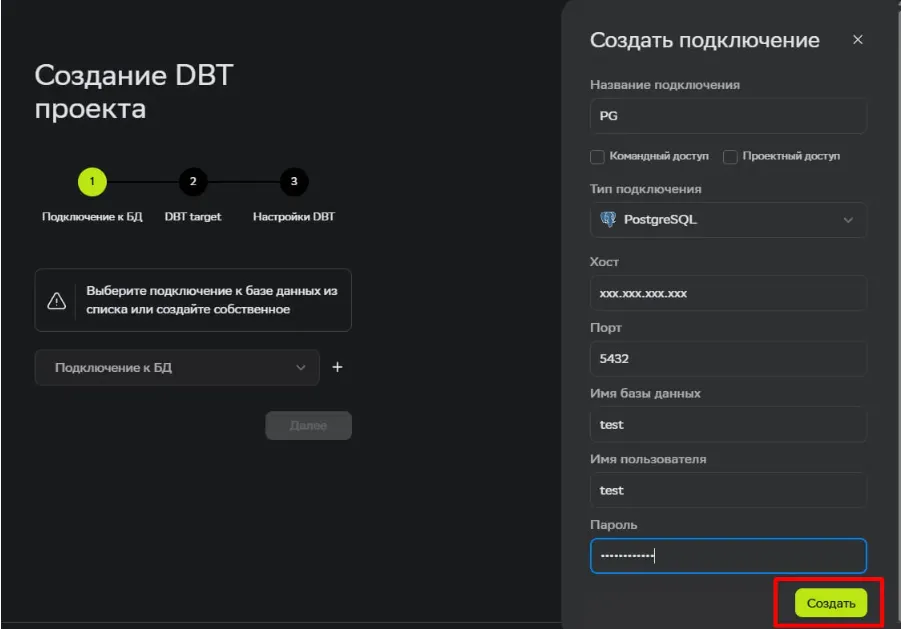Image resolution: width=901 pixels, height=629 pixels.
Task: Enable the Командный доступ checkbox
Action: (597, 156)
